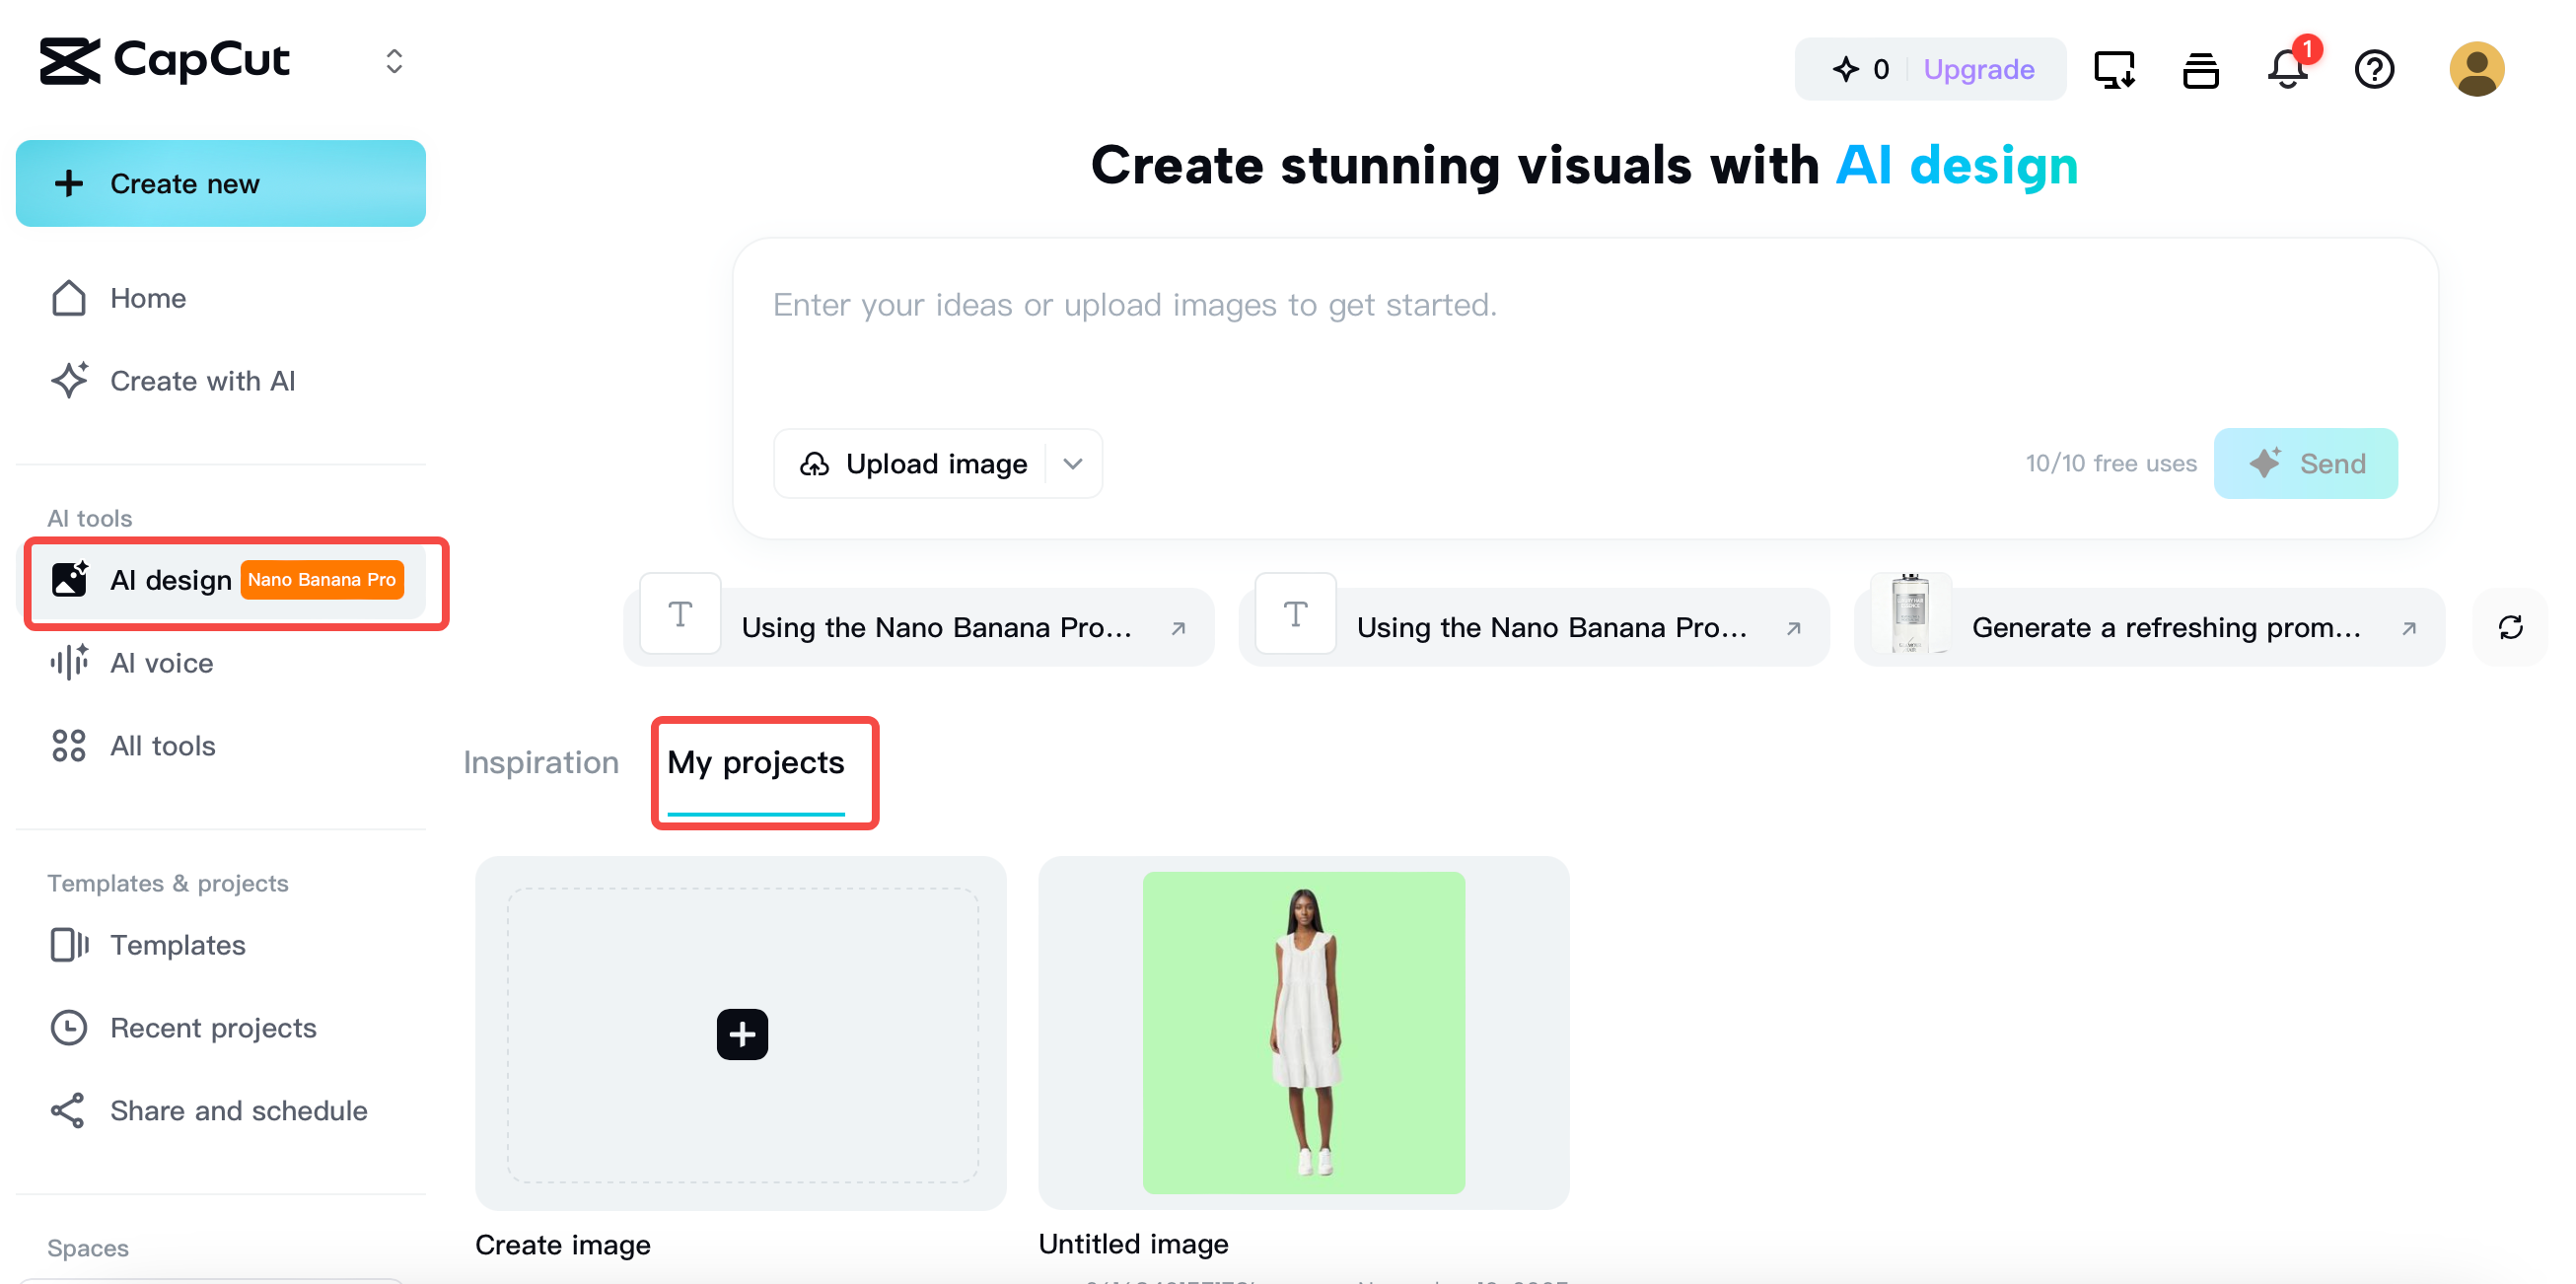Click the profile avatar
This screenshot has height=1284, width=2576.
(2477, 68)
